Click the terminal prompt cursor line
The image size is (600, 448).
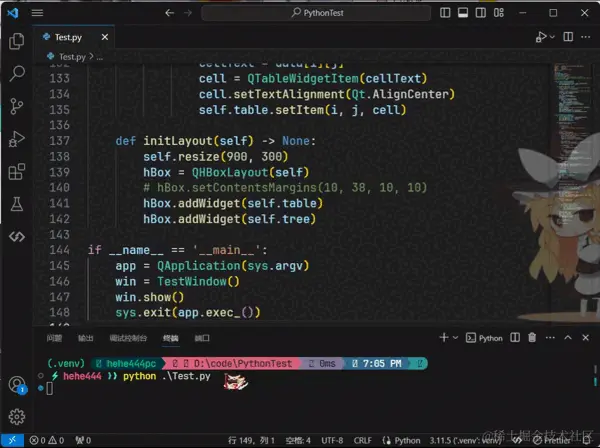50,389
